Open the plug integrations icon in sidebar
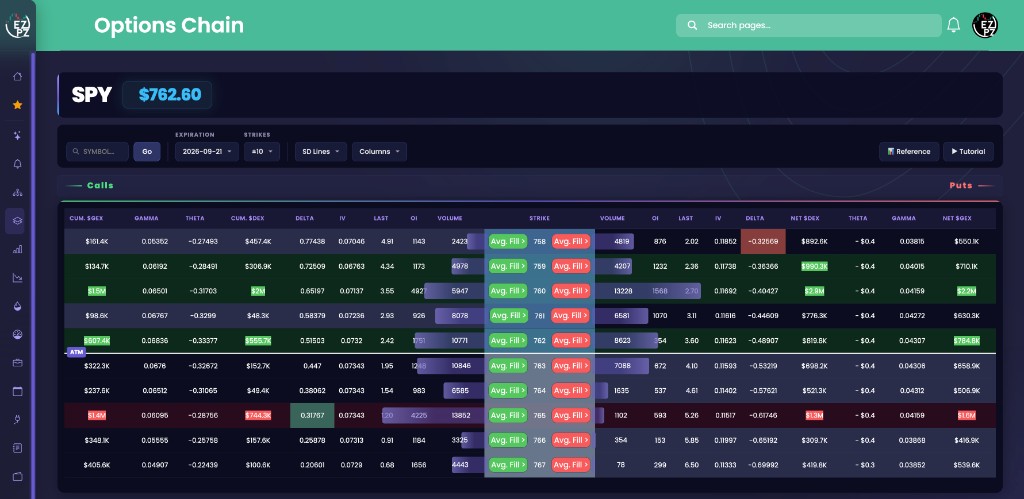This screenshot has width=1024, height=499. (18, 419)
